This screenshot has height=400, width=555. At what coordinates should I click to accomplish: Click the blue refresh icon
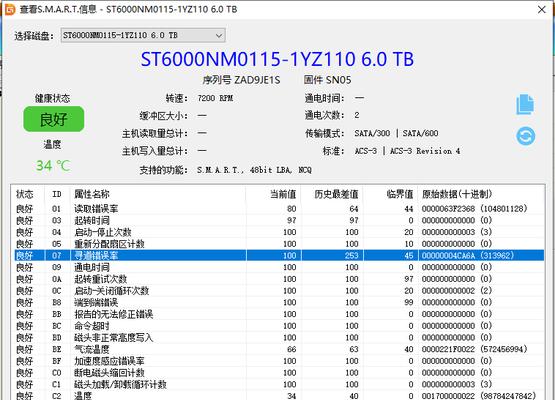pyautogui.click(x=526, y=136)
